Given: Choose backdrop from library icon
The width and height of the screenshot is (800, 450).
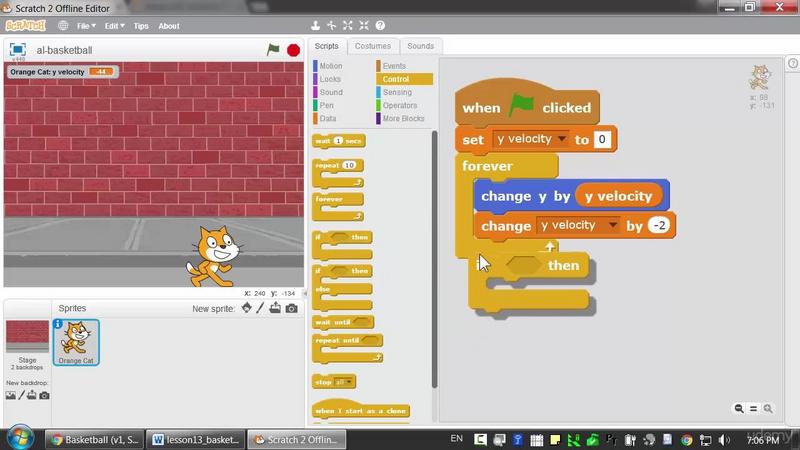Looking at the screenshot, I should click(11, 395).
